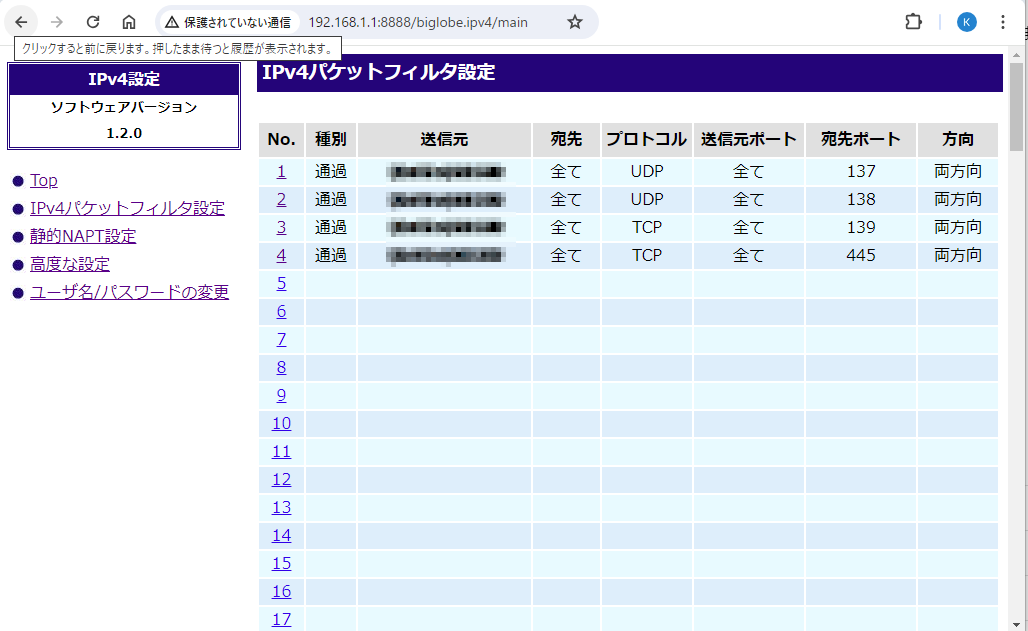Image resolution: width=1028 pixels, height=631 pixels.
Task: Open the browser extensions puzzle icon
Action: [913, 22]
